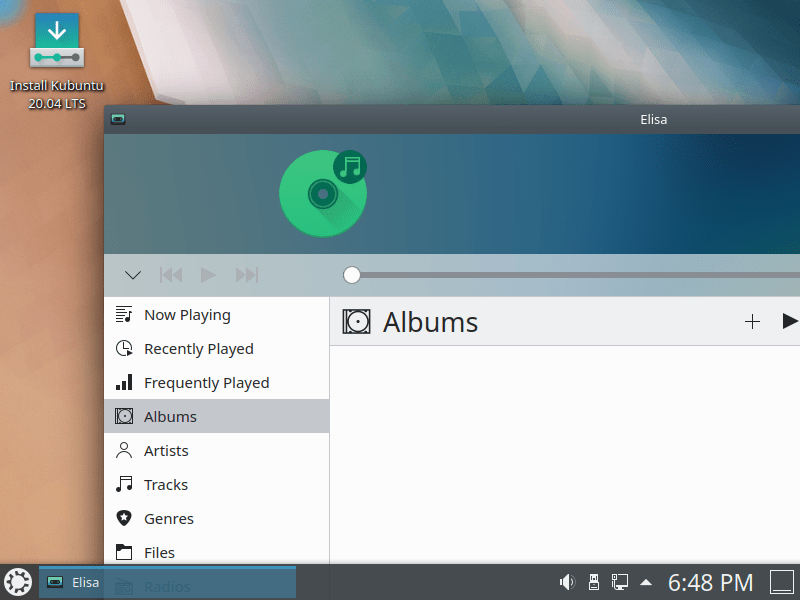The image size is (800, 600).
Task: Click the Elisa cassette icon in the title bar
Action: (x=118, y=119)
